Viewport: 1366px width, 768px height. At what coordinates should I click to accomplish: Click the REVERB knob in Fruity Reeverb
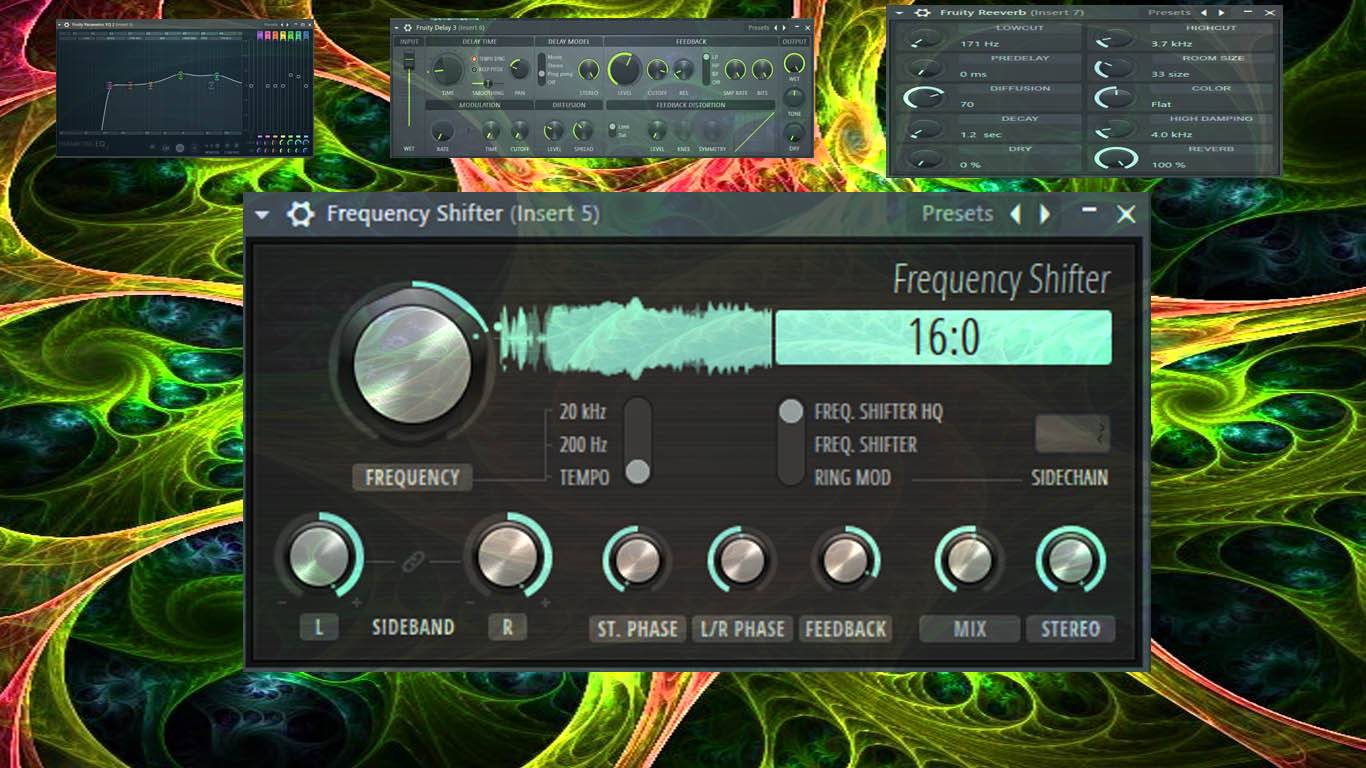click(1116, 158)
